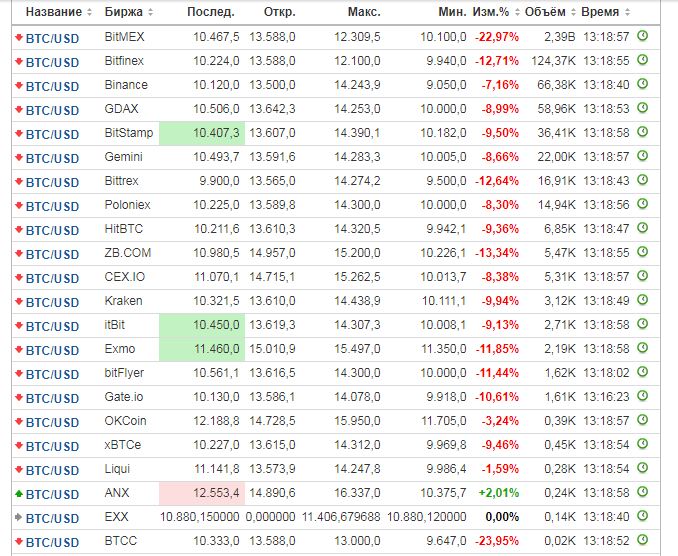Screen dimensions: 678x556
Task: Click the clock icon in the Poloniex row
Action: [643, 204]
